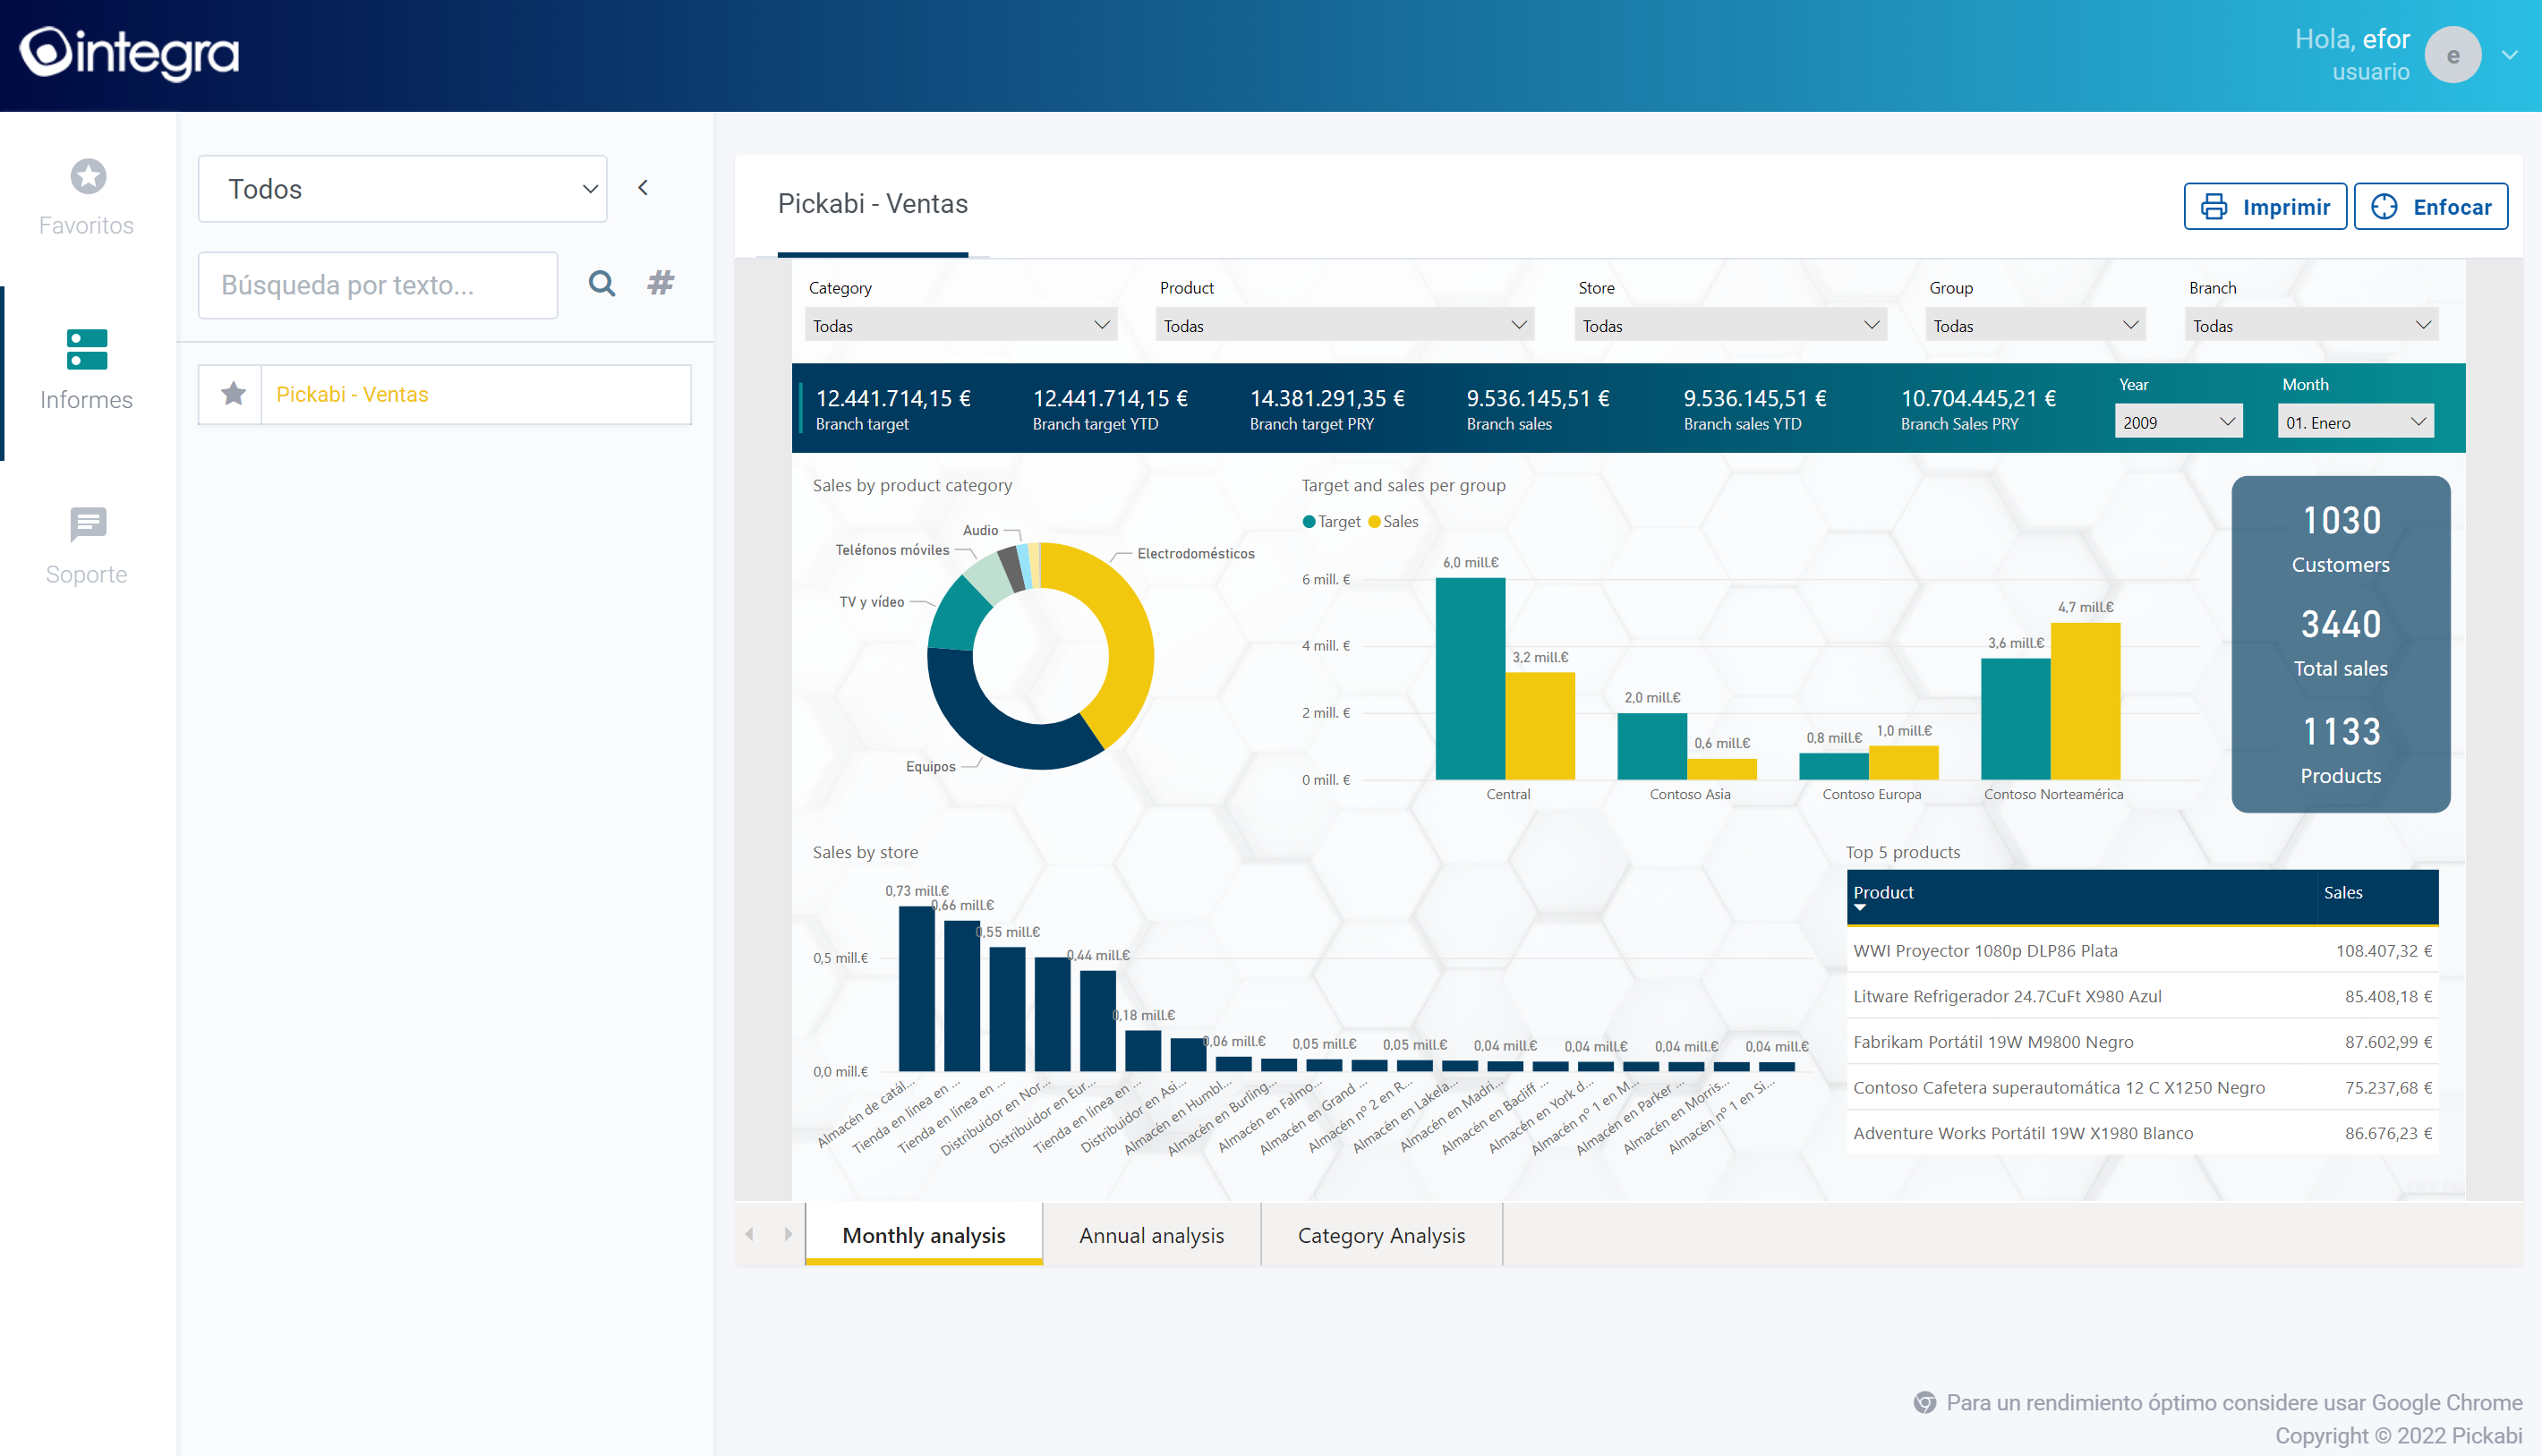Select Litware Refrigerador 24.7CuFt X980 Azul row
Screen dimensions: 2542x1456
(x=2142, y=996)
